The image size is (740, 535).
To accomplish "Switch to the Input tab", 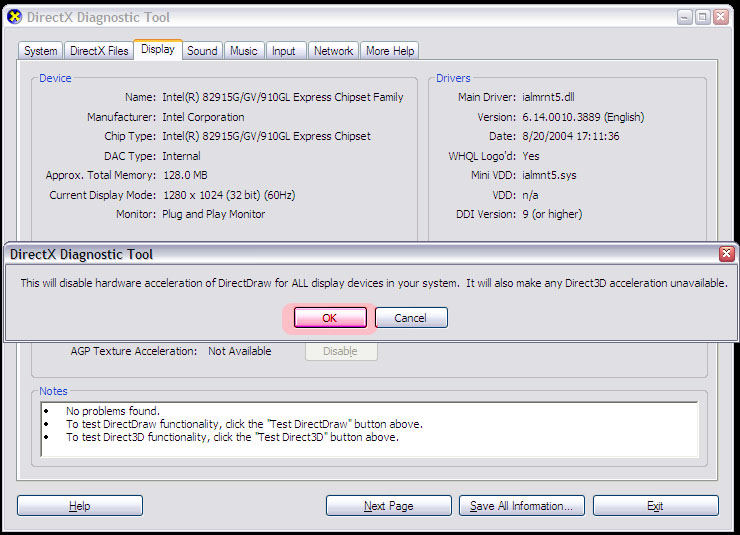I will click(x=284, y=51).
